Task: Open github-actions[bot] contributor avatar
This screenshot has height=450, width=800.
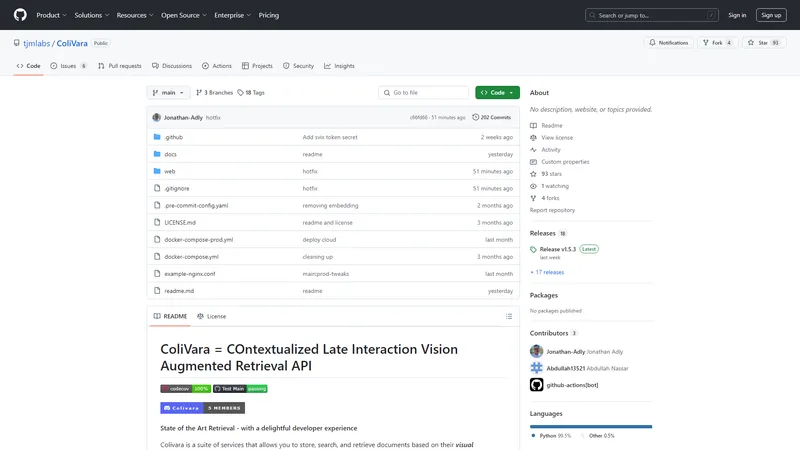Action: point(536,385)
